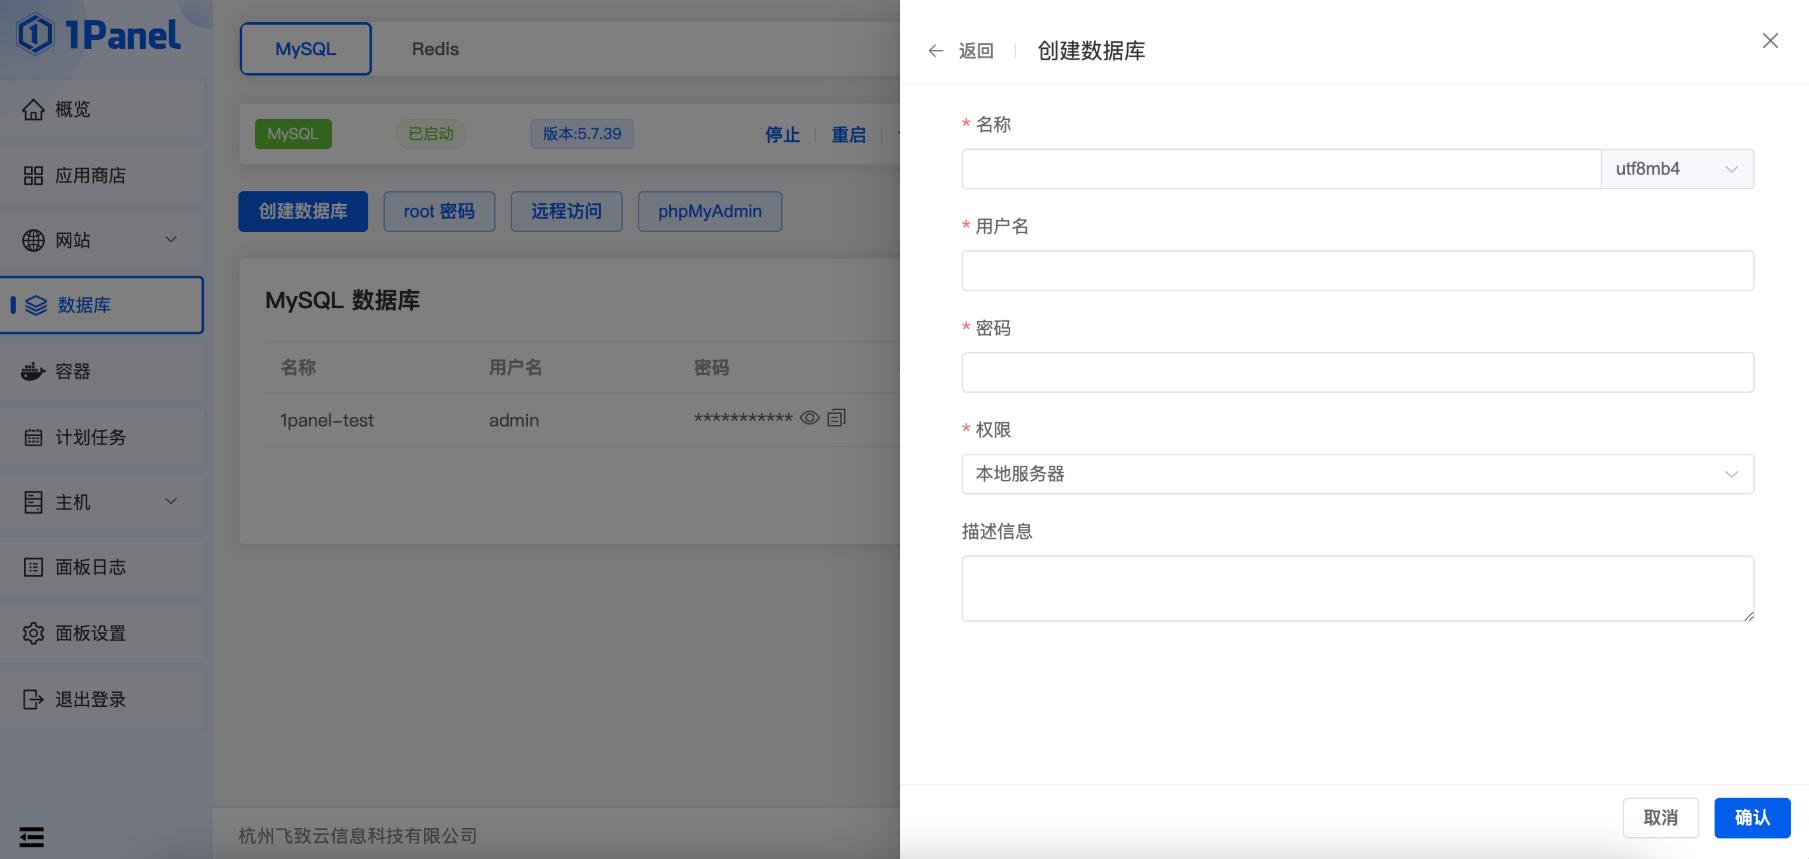Toggle the password visibility eye icon
This screenshot has width=1809, height=859.
click(x=810, y=418)
